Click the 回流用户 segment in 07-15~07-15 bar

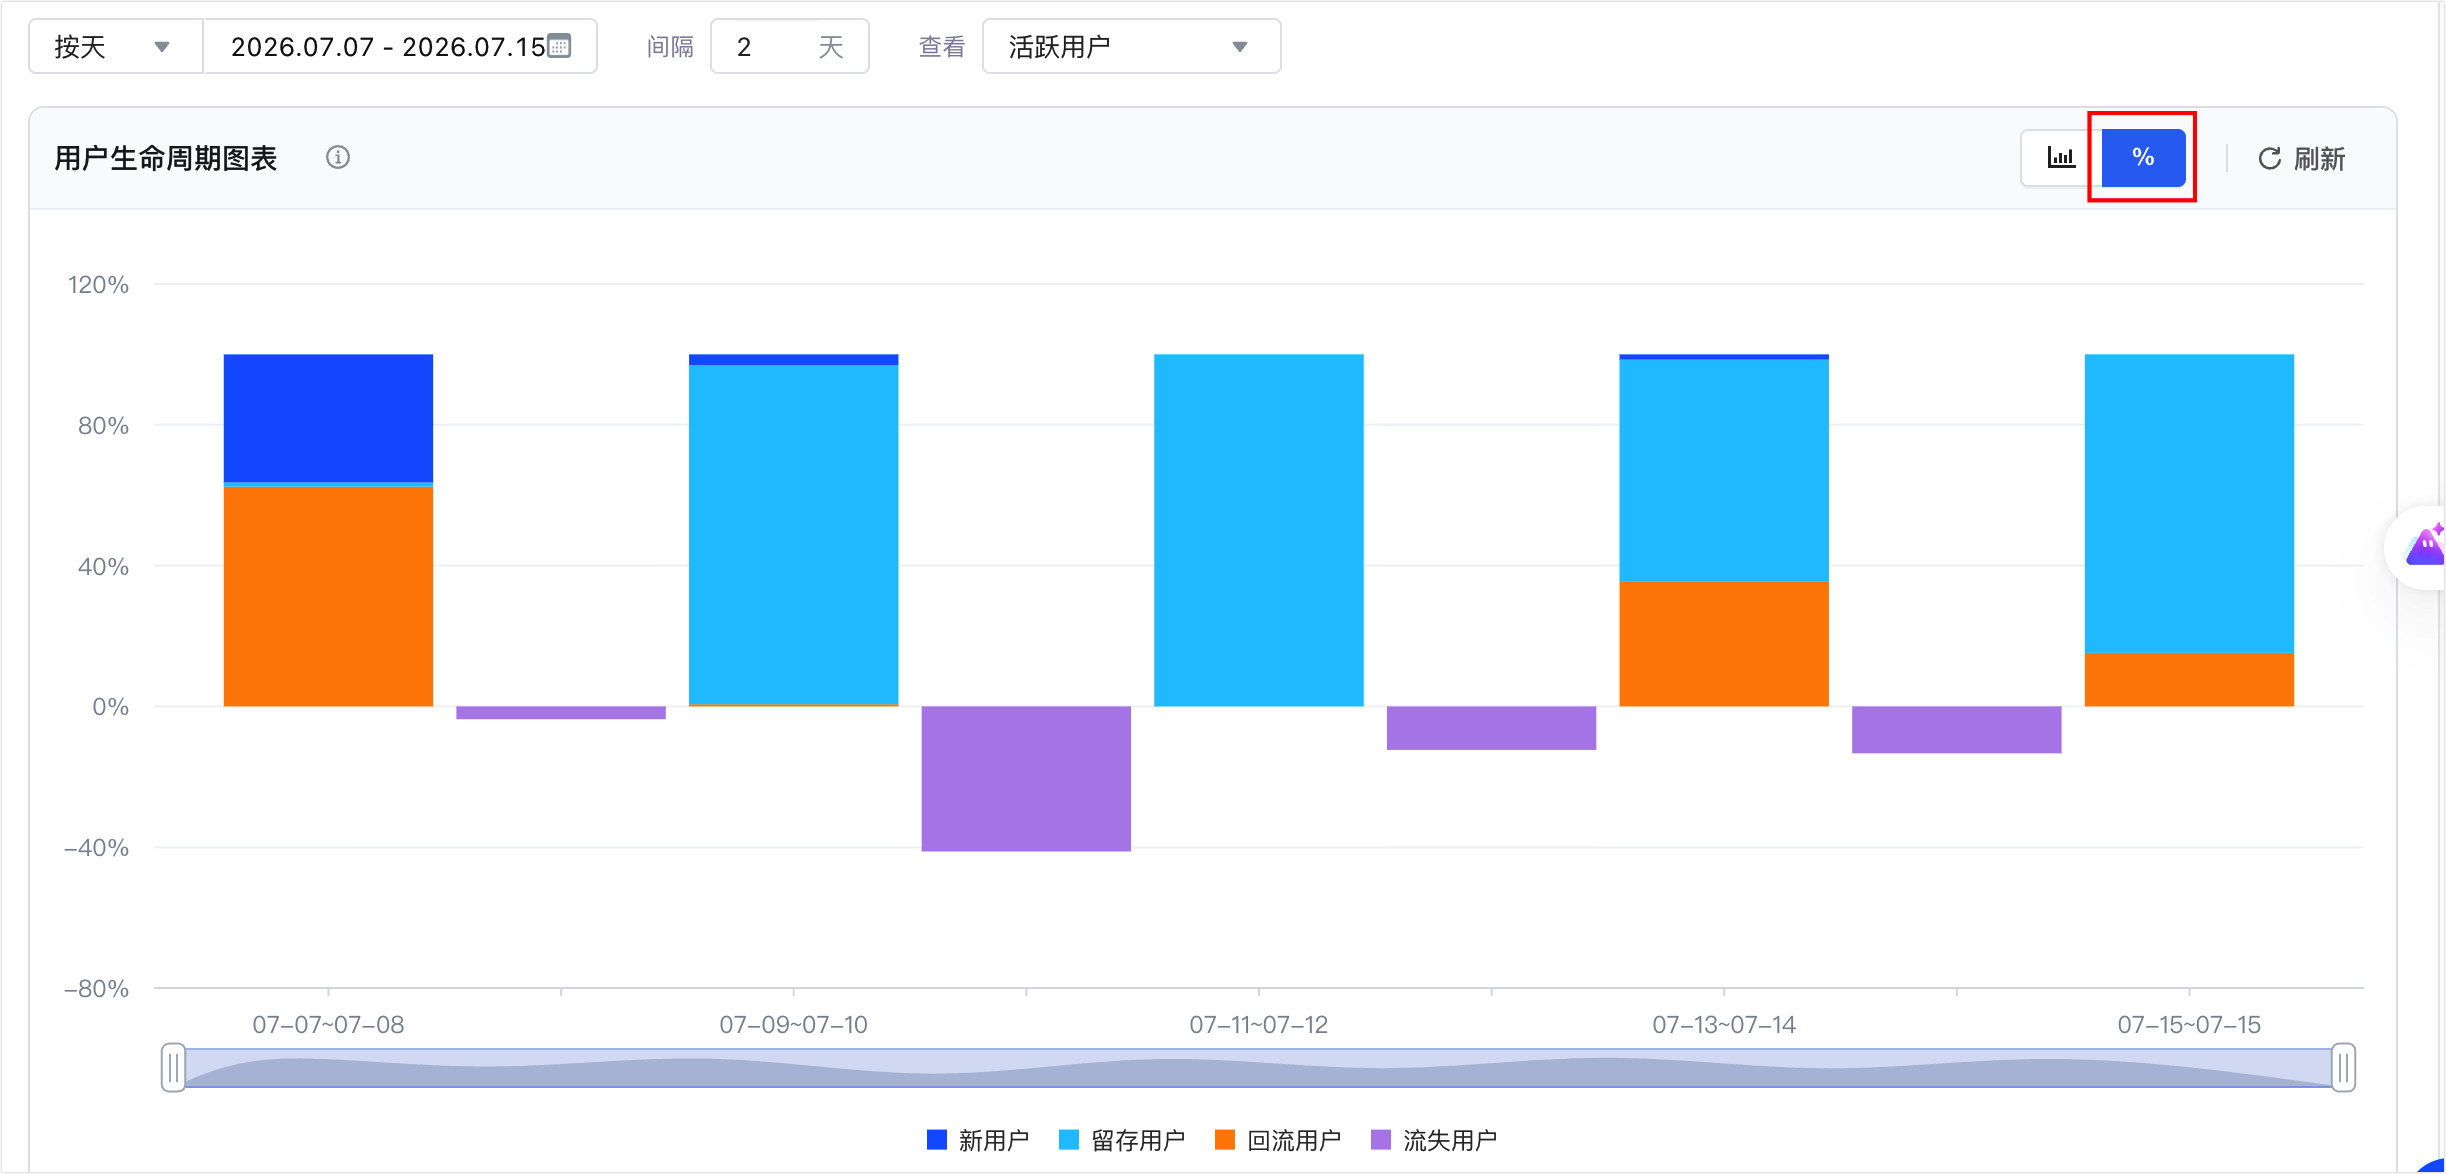click(x=2189, y=680)
